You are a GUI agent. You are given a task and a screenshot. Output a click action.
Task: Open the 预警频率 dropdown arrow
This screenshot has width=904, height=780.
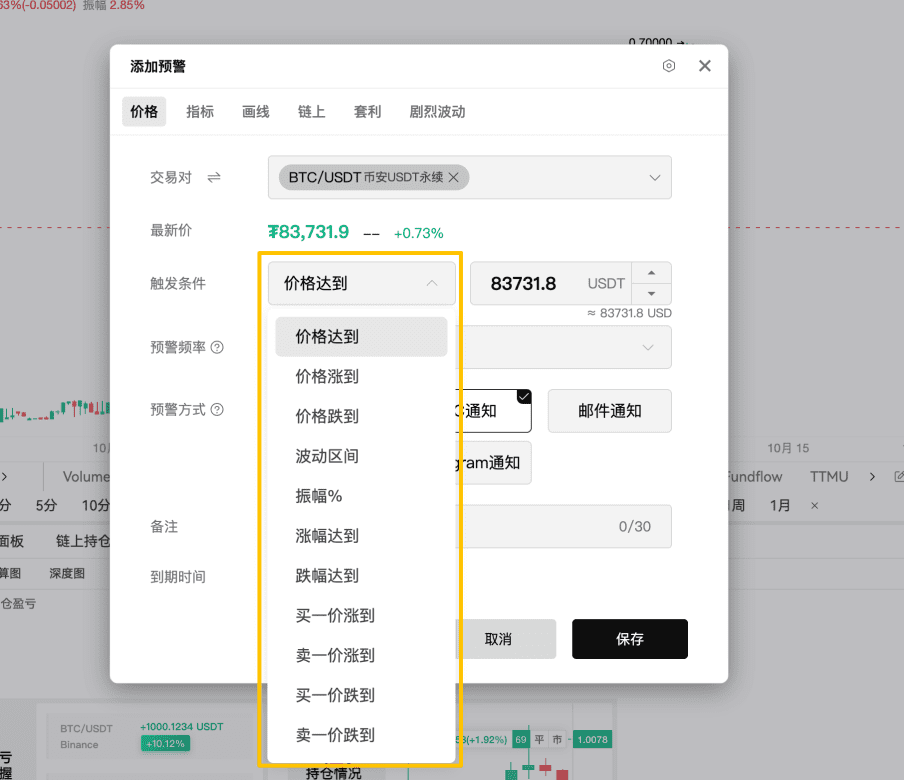(x=648, y=347)
